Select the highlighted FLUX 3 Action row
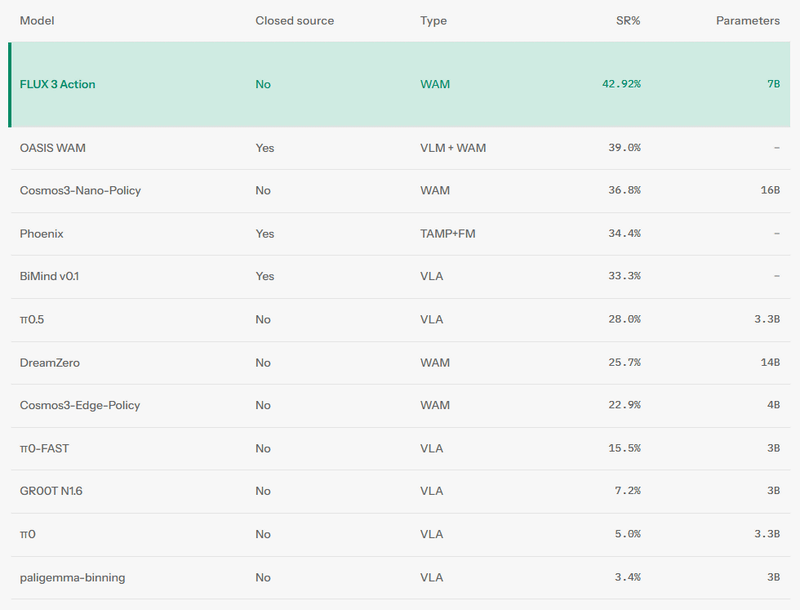 pos(399,84)
